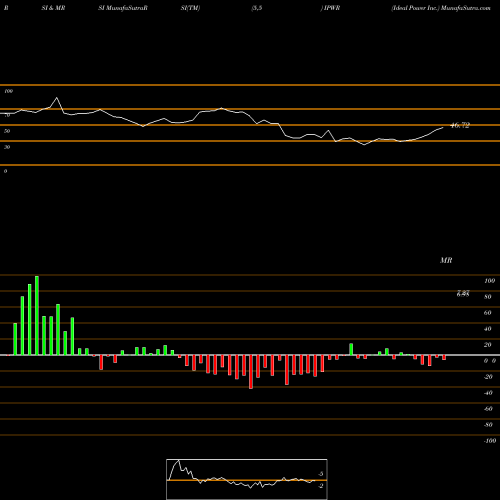Click the 'SI(TM)' header label
Image resolution: width=500 pixels, height=500 pixels.
tap(190, 8)
